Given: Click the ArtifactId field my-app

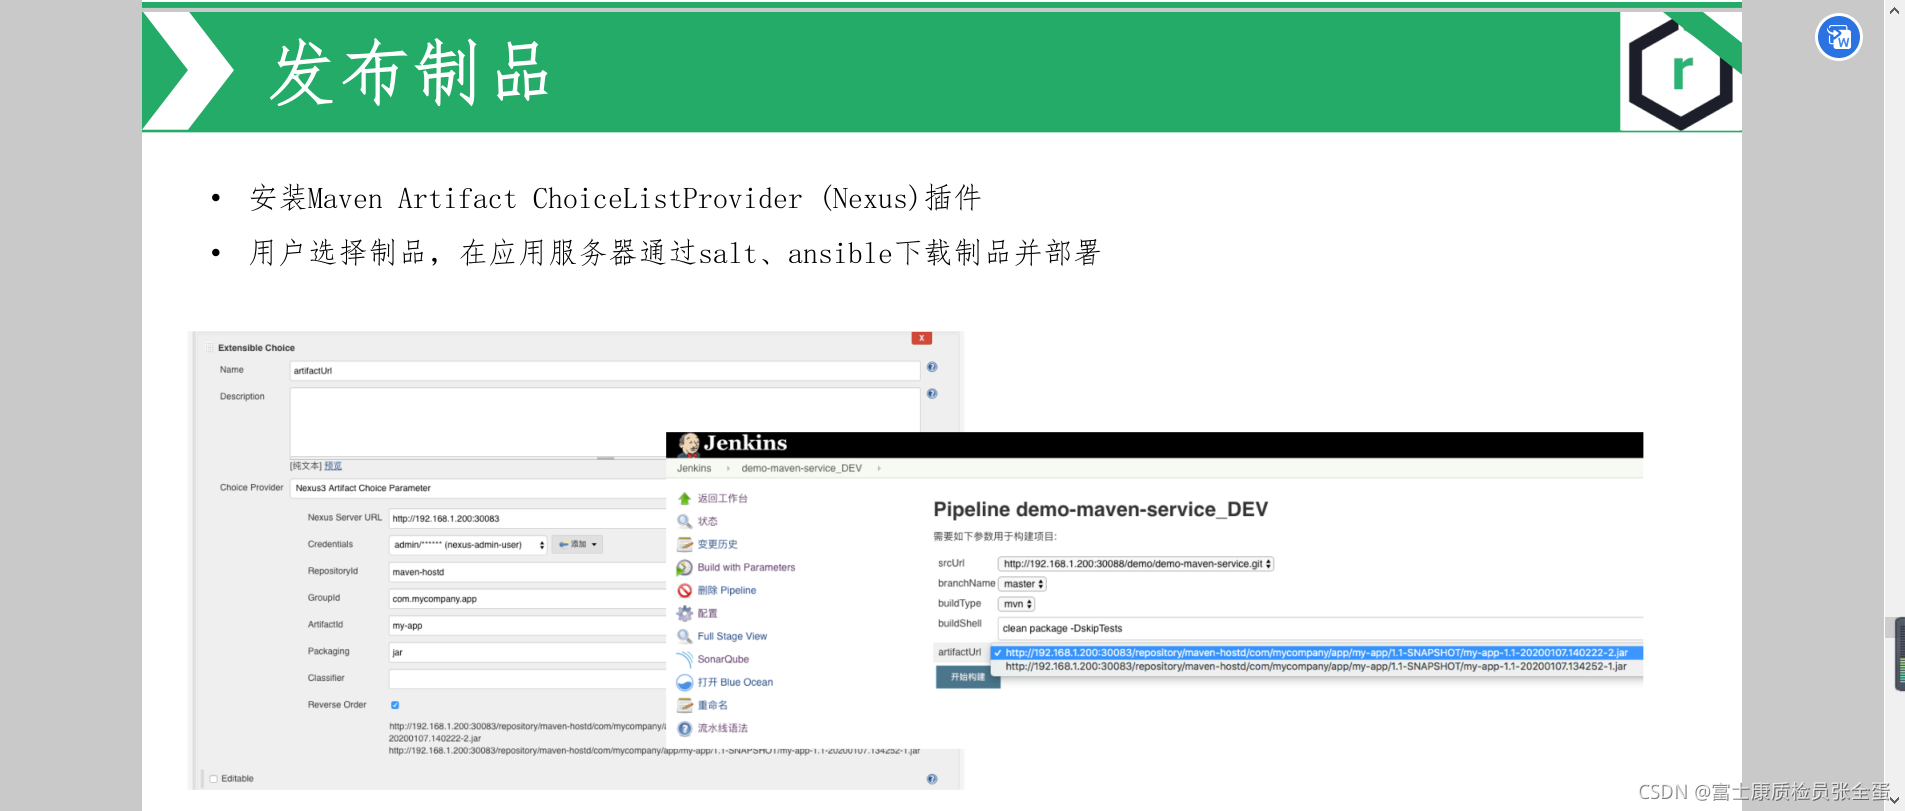Looking at the screenshot, I should pos(527,626).
